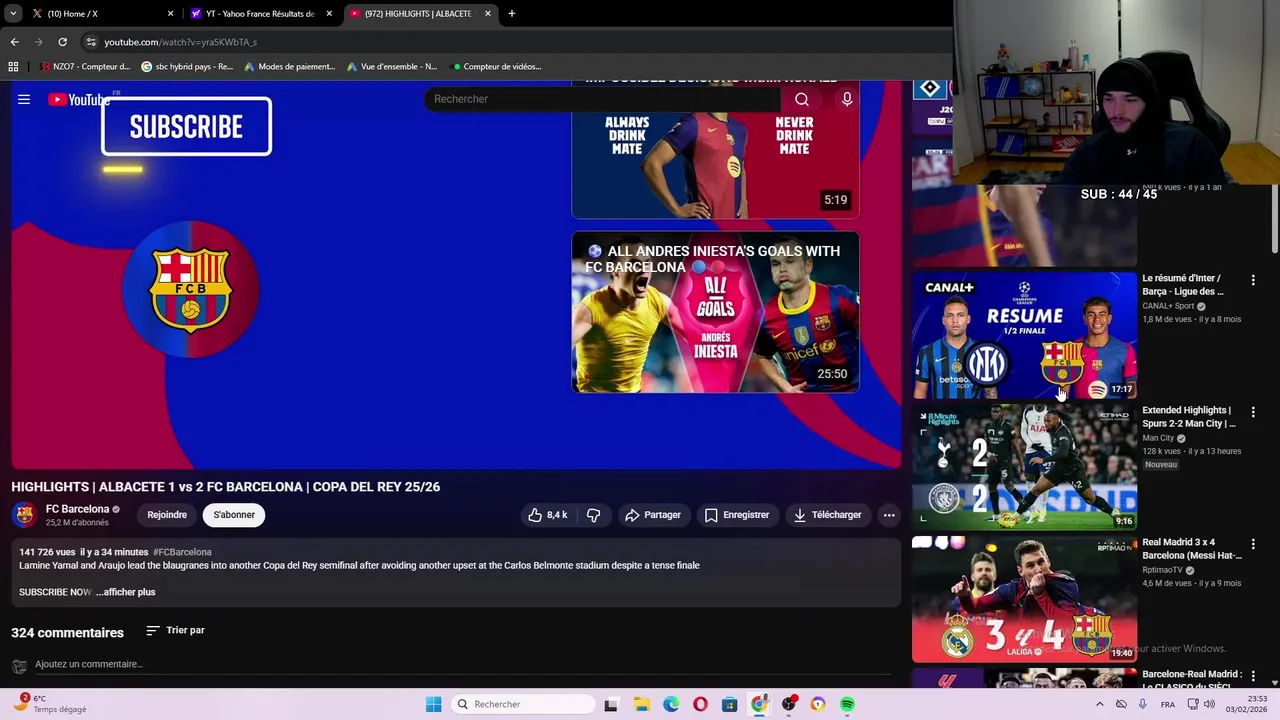This screenshot has height=720, width=1280.
Task: Open a new browser tab with the plus icon
Action: click(512, 14)
